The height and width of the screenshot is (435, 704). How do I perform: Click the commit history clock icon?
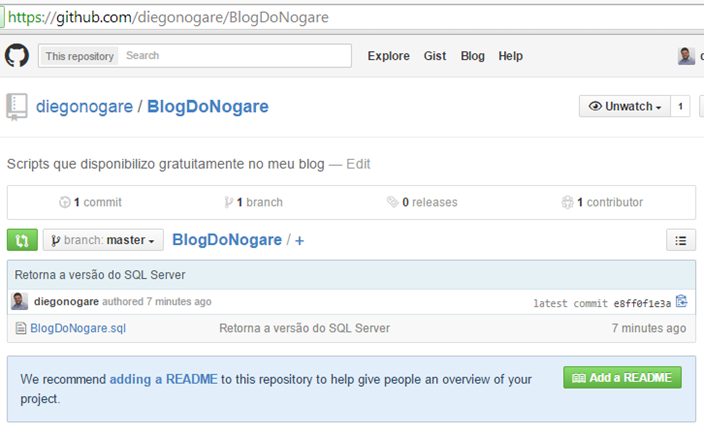pyautogui.click(x=65, y=202)
